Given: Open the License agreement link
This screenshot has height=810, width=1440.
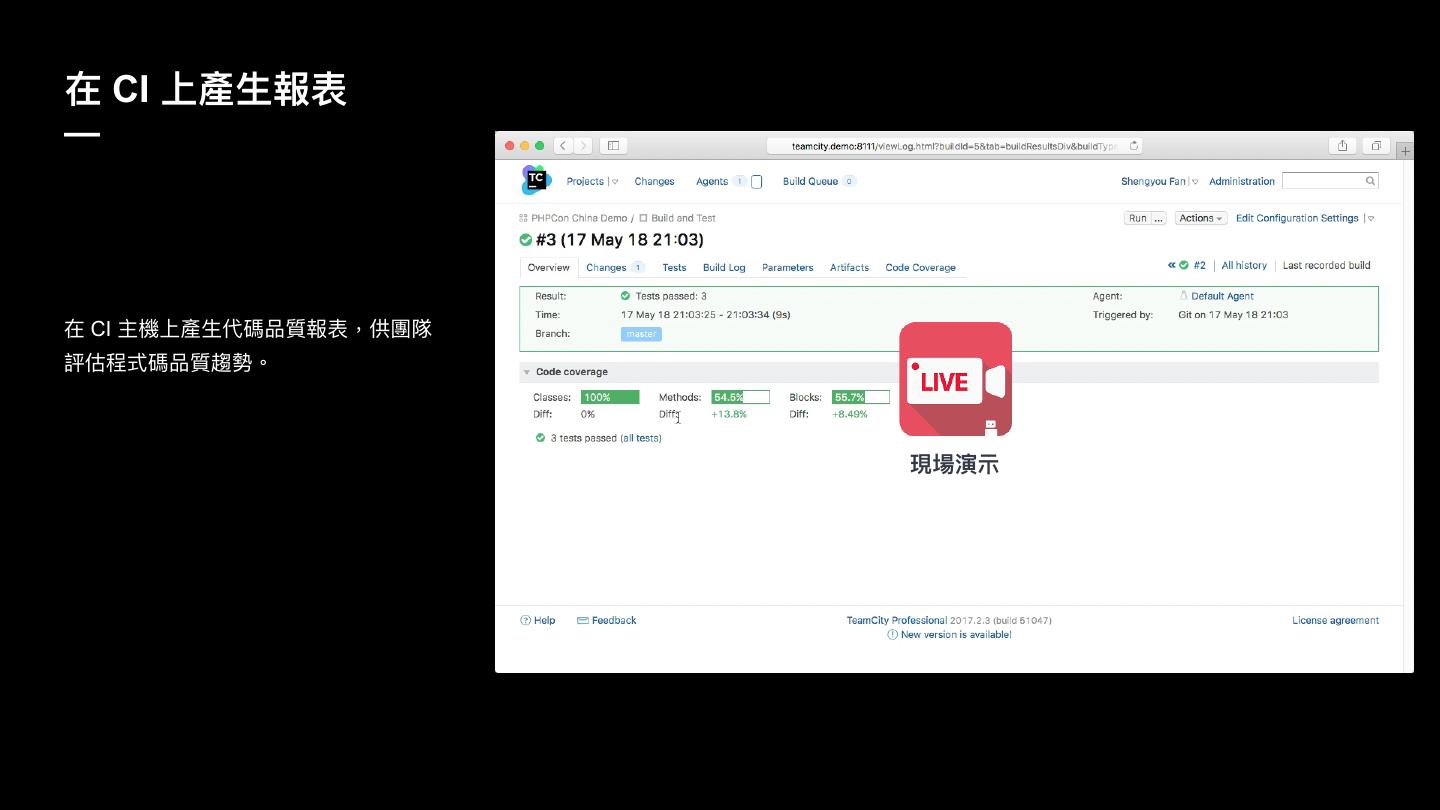Looking at the screenshot, I should click(x=1335, y=621).
